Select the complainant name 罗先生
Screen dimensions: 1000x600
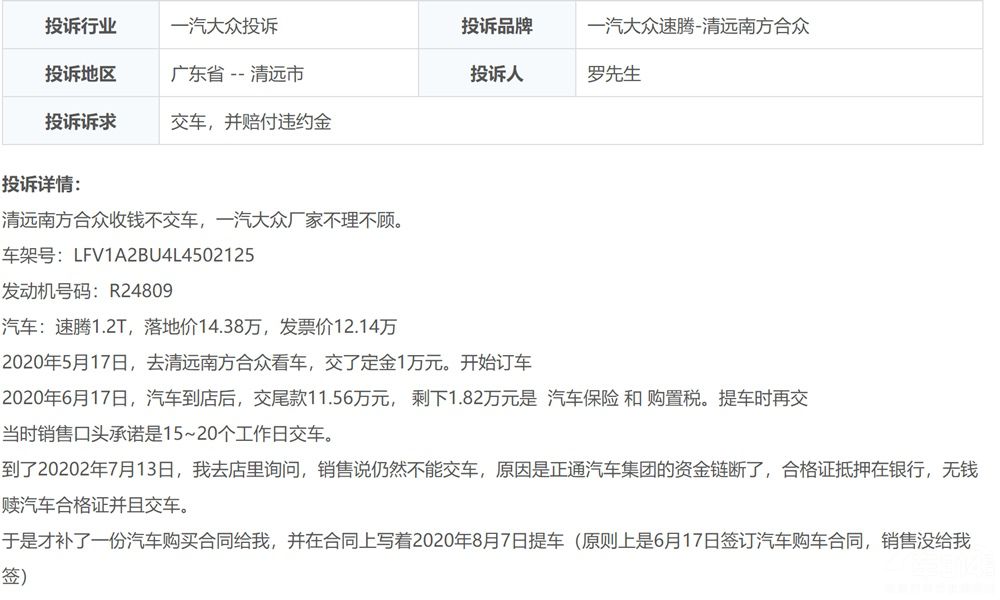tap(614, 74)
